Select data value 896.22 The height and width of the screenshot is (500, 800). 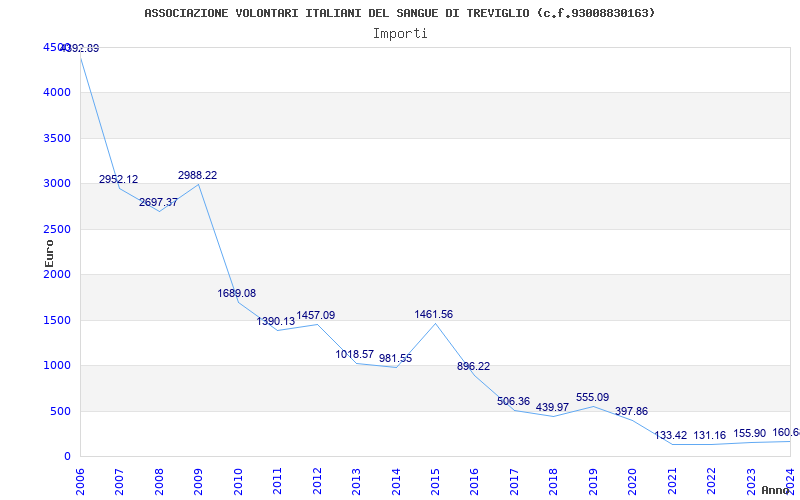pyautogui.click(x=473, y=366)
